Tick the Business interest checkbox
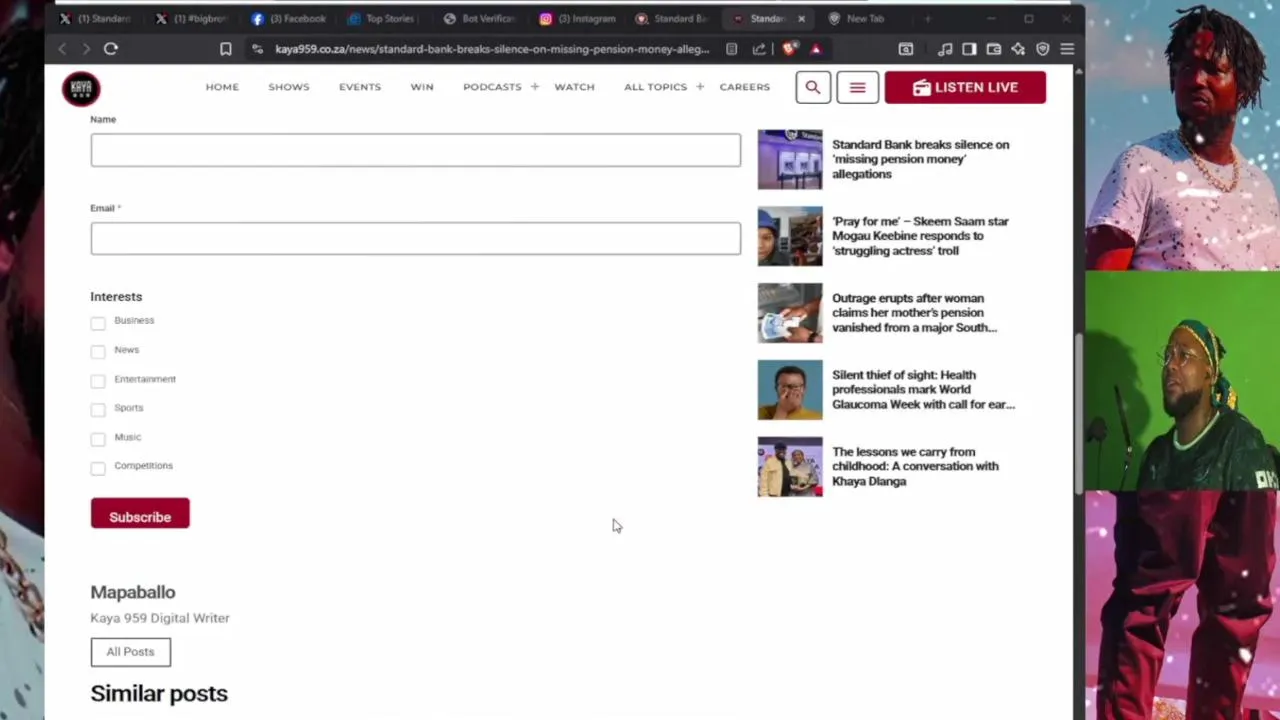The image size is (1280, 720). [97, 323]
